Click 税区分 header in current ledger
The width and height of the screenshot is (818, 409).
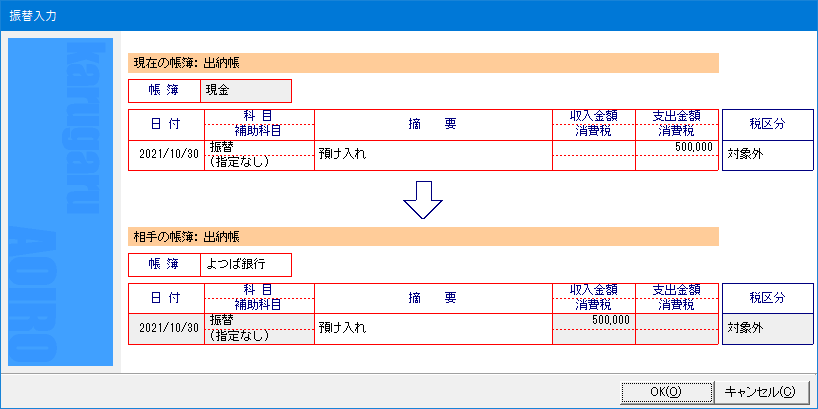click(x=768, y=124)
